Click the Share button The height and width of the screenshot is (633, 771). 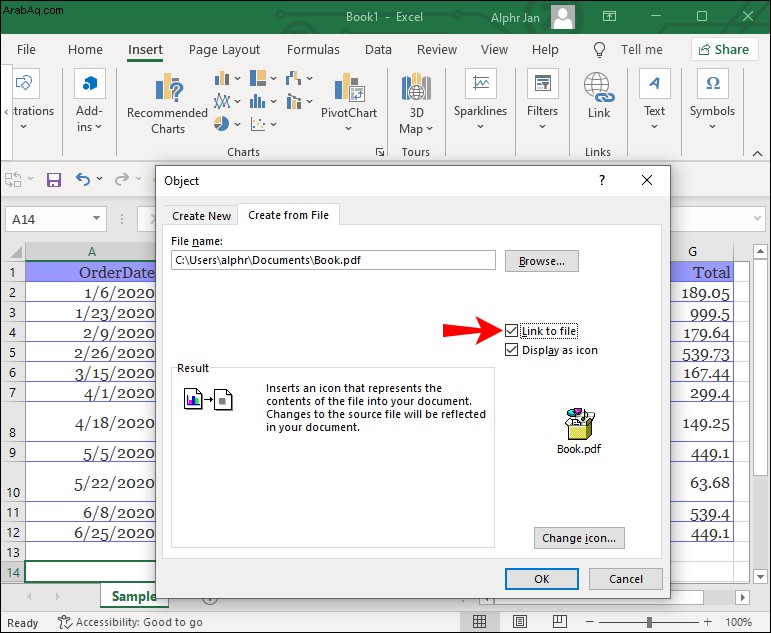724,50
